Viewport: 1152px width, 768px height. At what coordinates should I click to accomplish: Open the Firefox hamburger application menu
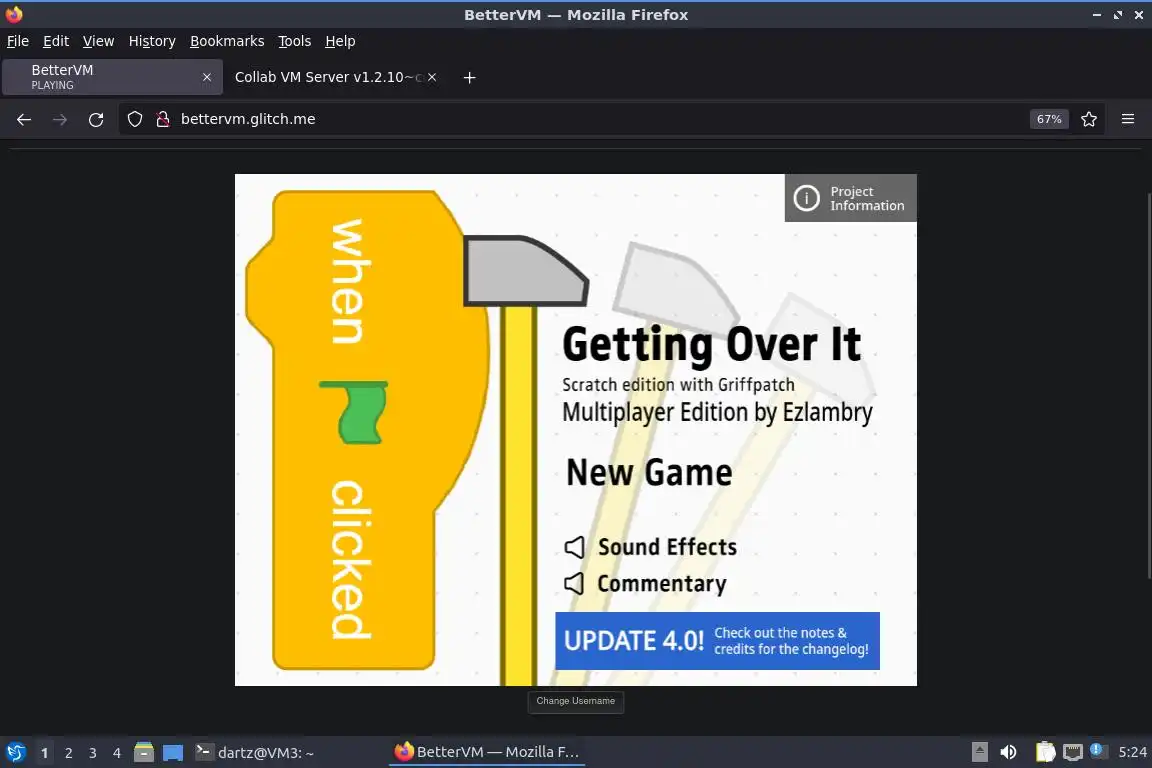(x=1128, y=119)
